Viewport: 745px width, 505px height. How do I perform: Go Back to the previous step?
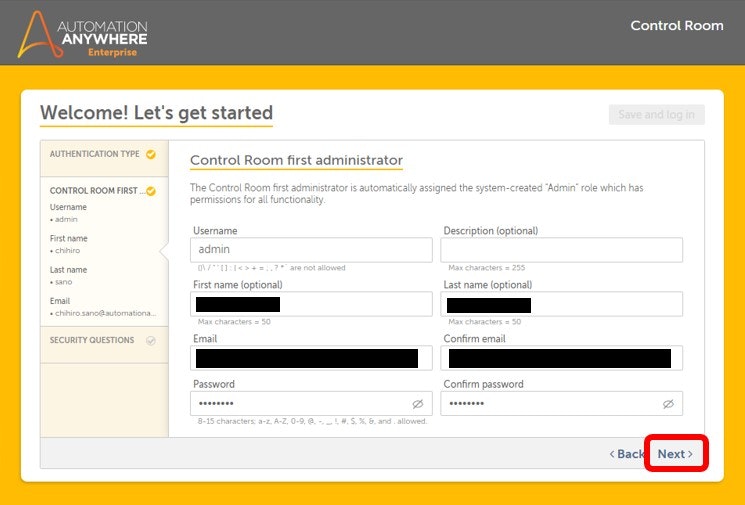pos(627,454)
